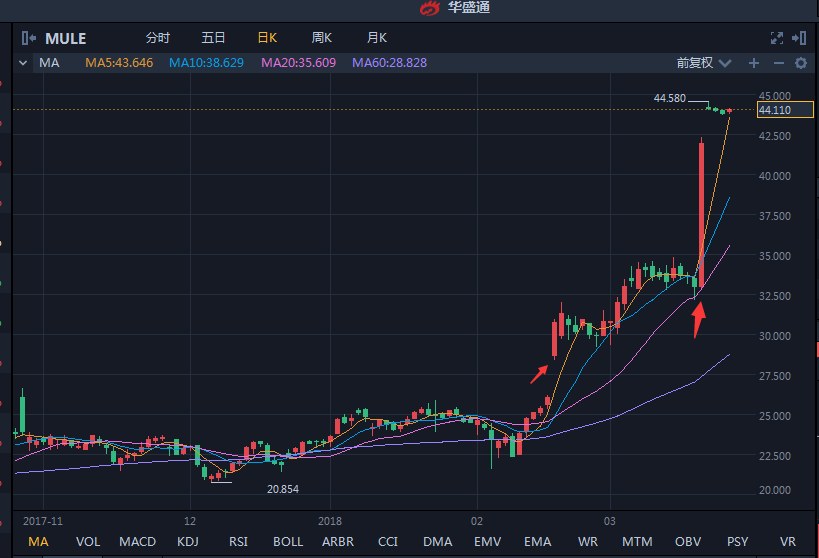This screenshot has height=558, width=819.
Task: Select the 月K monthly chart tab
Action: 376,38
